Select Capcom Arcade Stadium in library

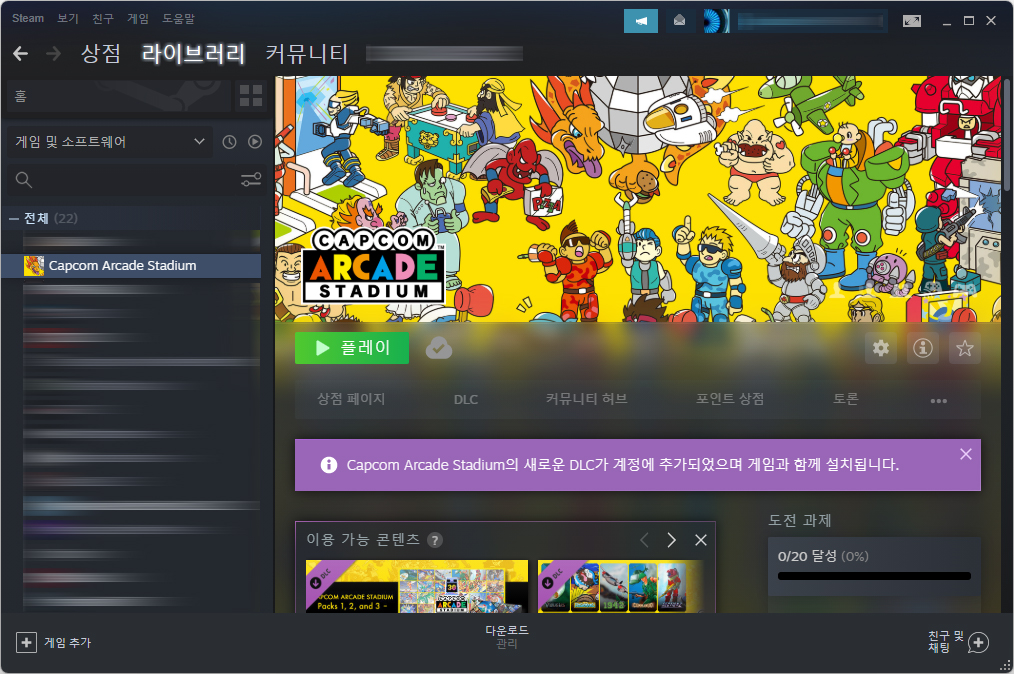click(x=131, y=266)
